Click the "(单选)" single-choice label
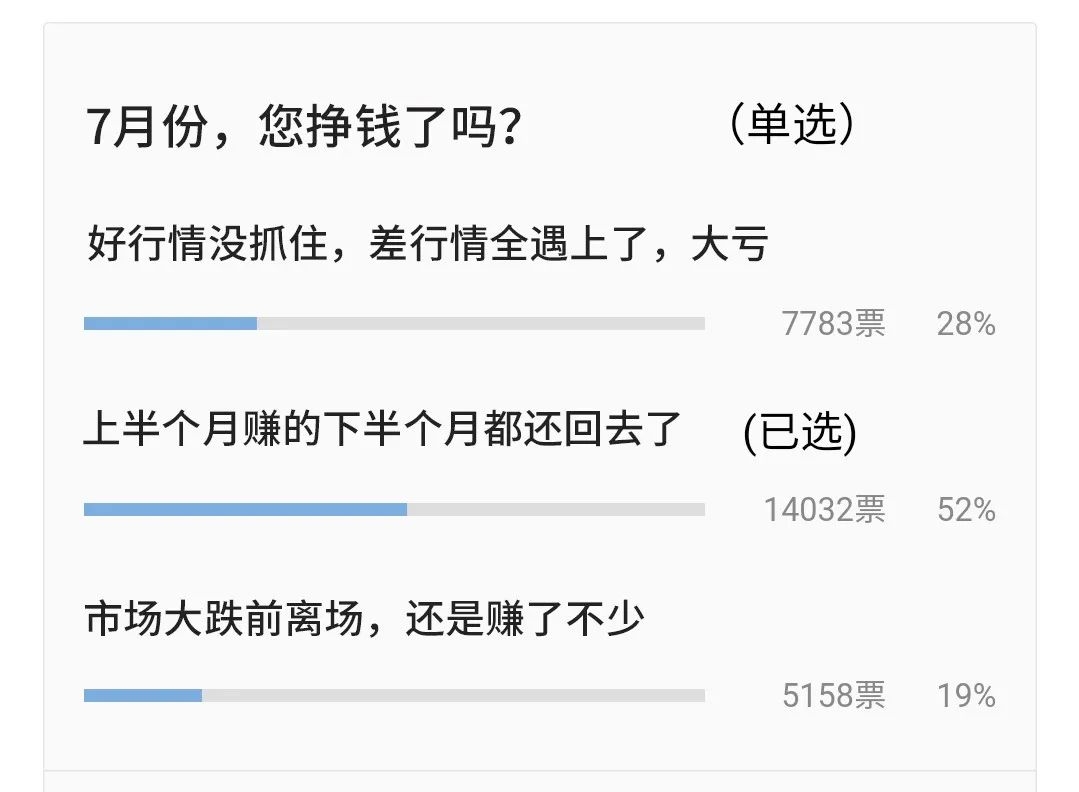Viewport: 1079px width, 792px height. [x=791, y=127]
